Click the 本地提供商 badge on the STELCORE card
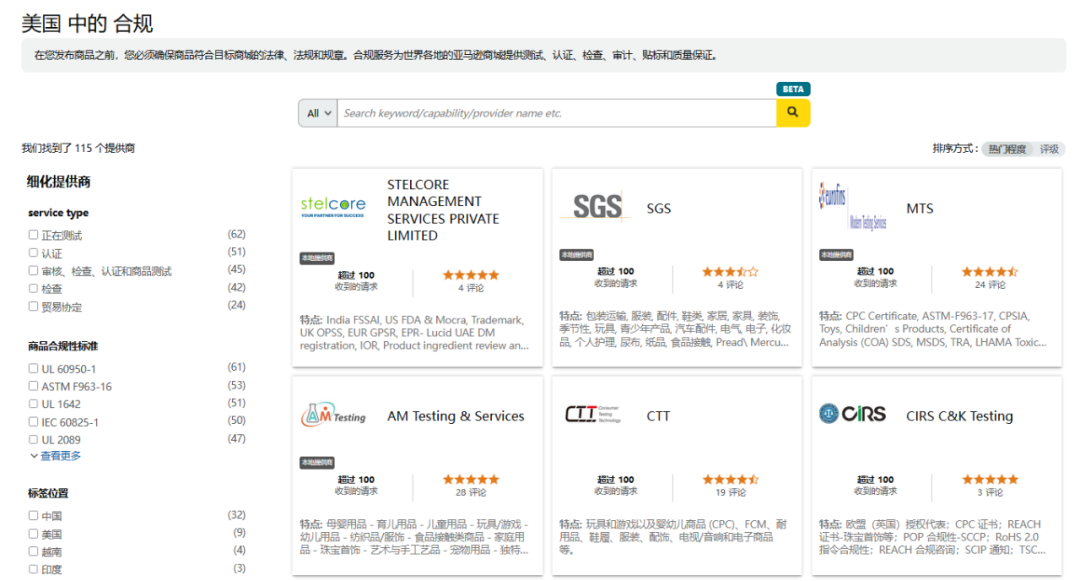 317,258
